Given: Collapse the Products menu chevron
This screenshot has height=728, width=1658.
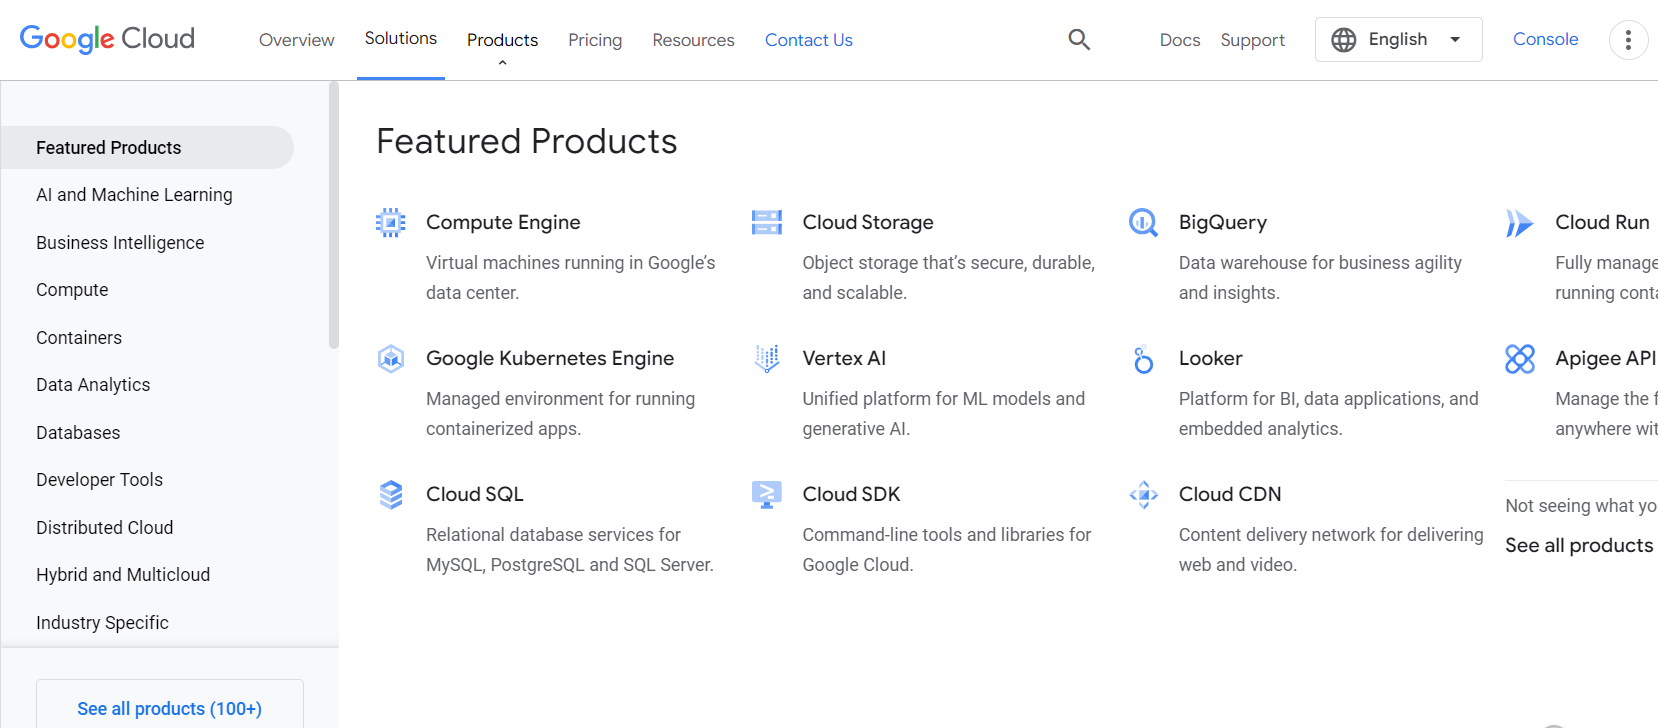Looking at the screenshot, I should point(502,63).
